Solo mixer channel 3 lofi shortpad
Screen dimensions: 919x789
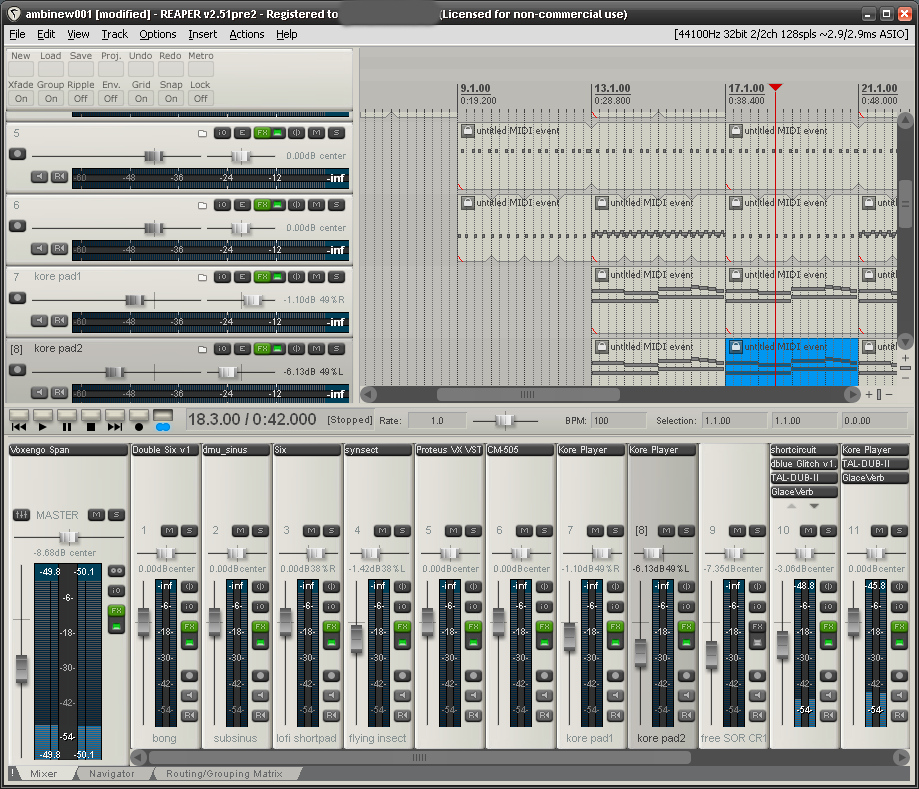(331, 531)
